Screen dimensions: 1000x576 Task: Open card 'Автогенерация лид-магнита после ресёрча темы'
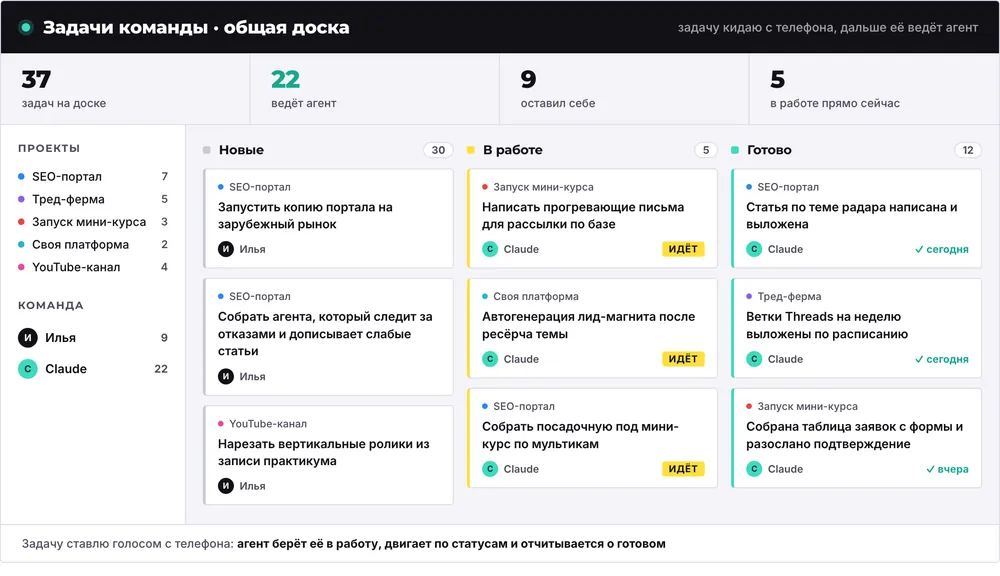[x=592, y=328]
